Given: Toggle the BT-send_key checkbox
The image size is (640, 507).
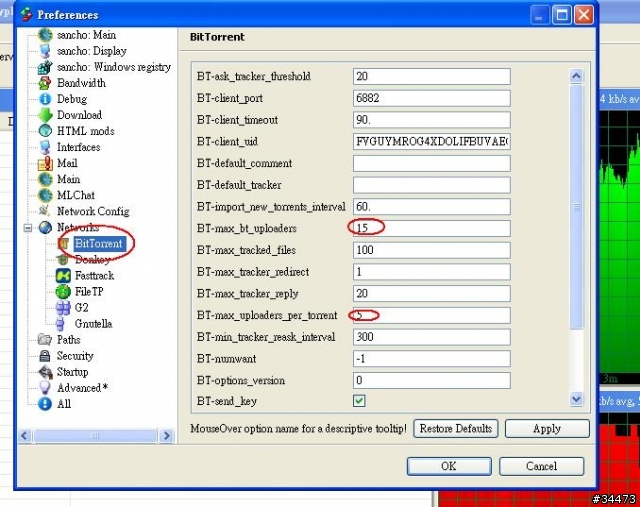Looking at the screenshot, I should point(359,401).
